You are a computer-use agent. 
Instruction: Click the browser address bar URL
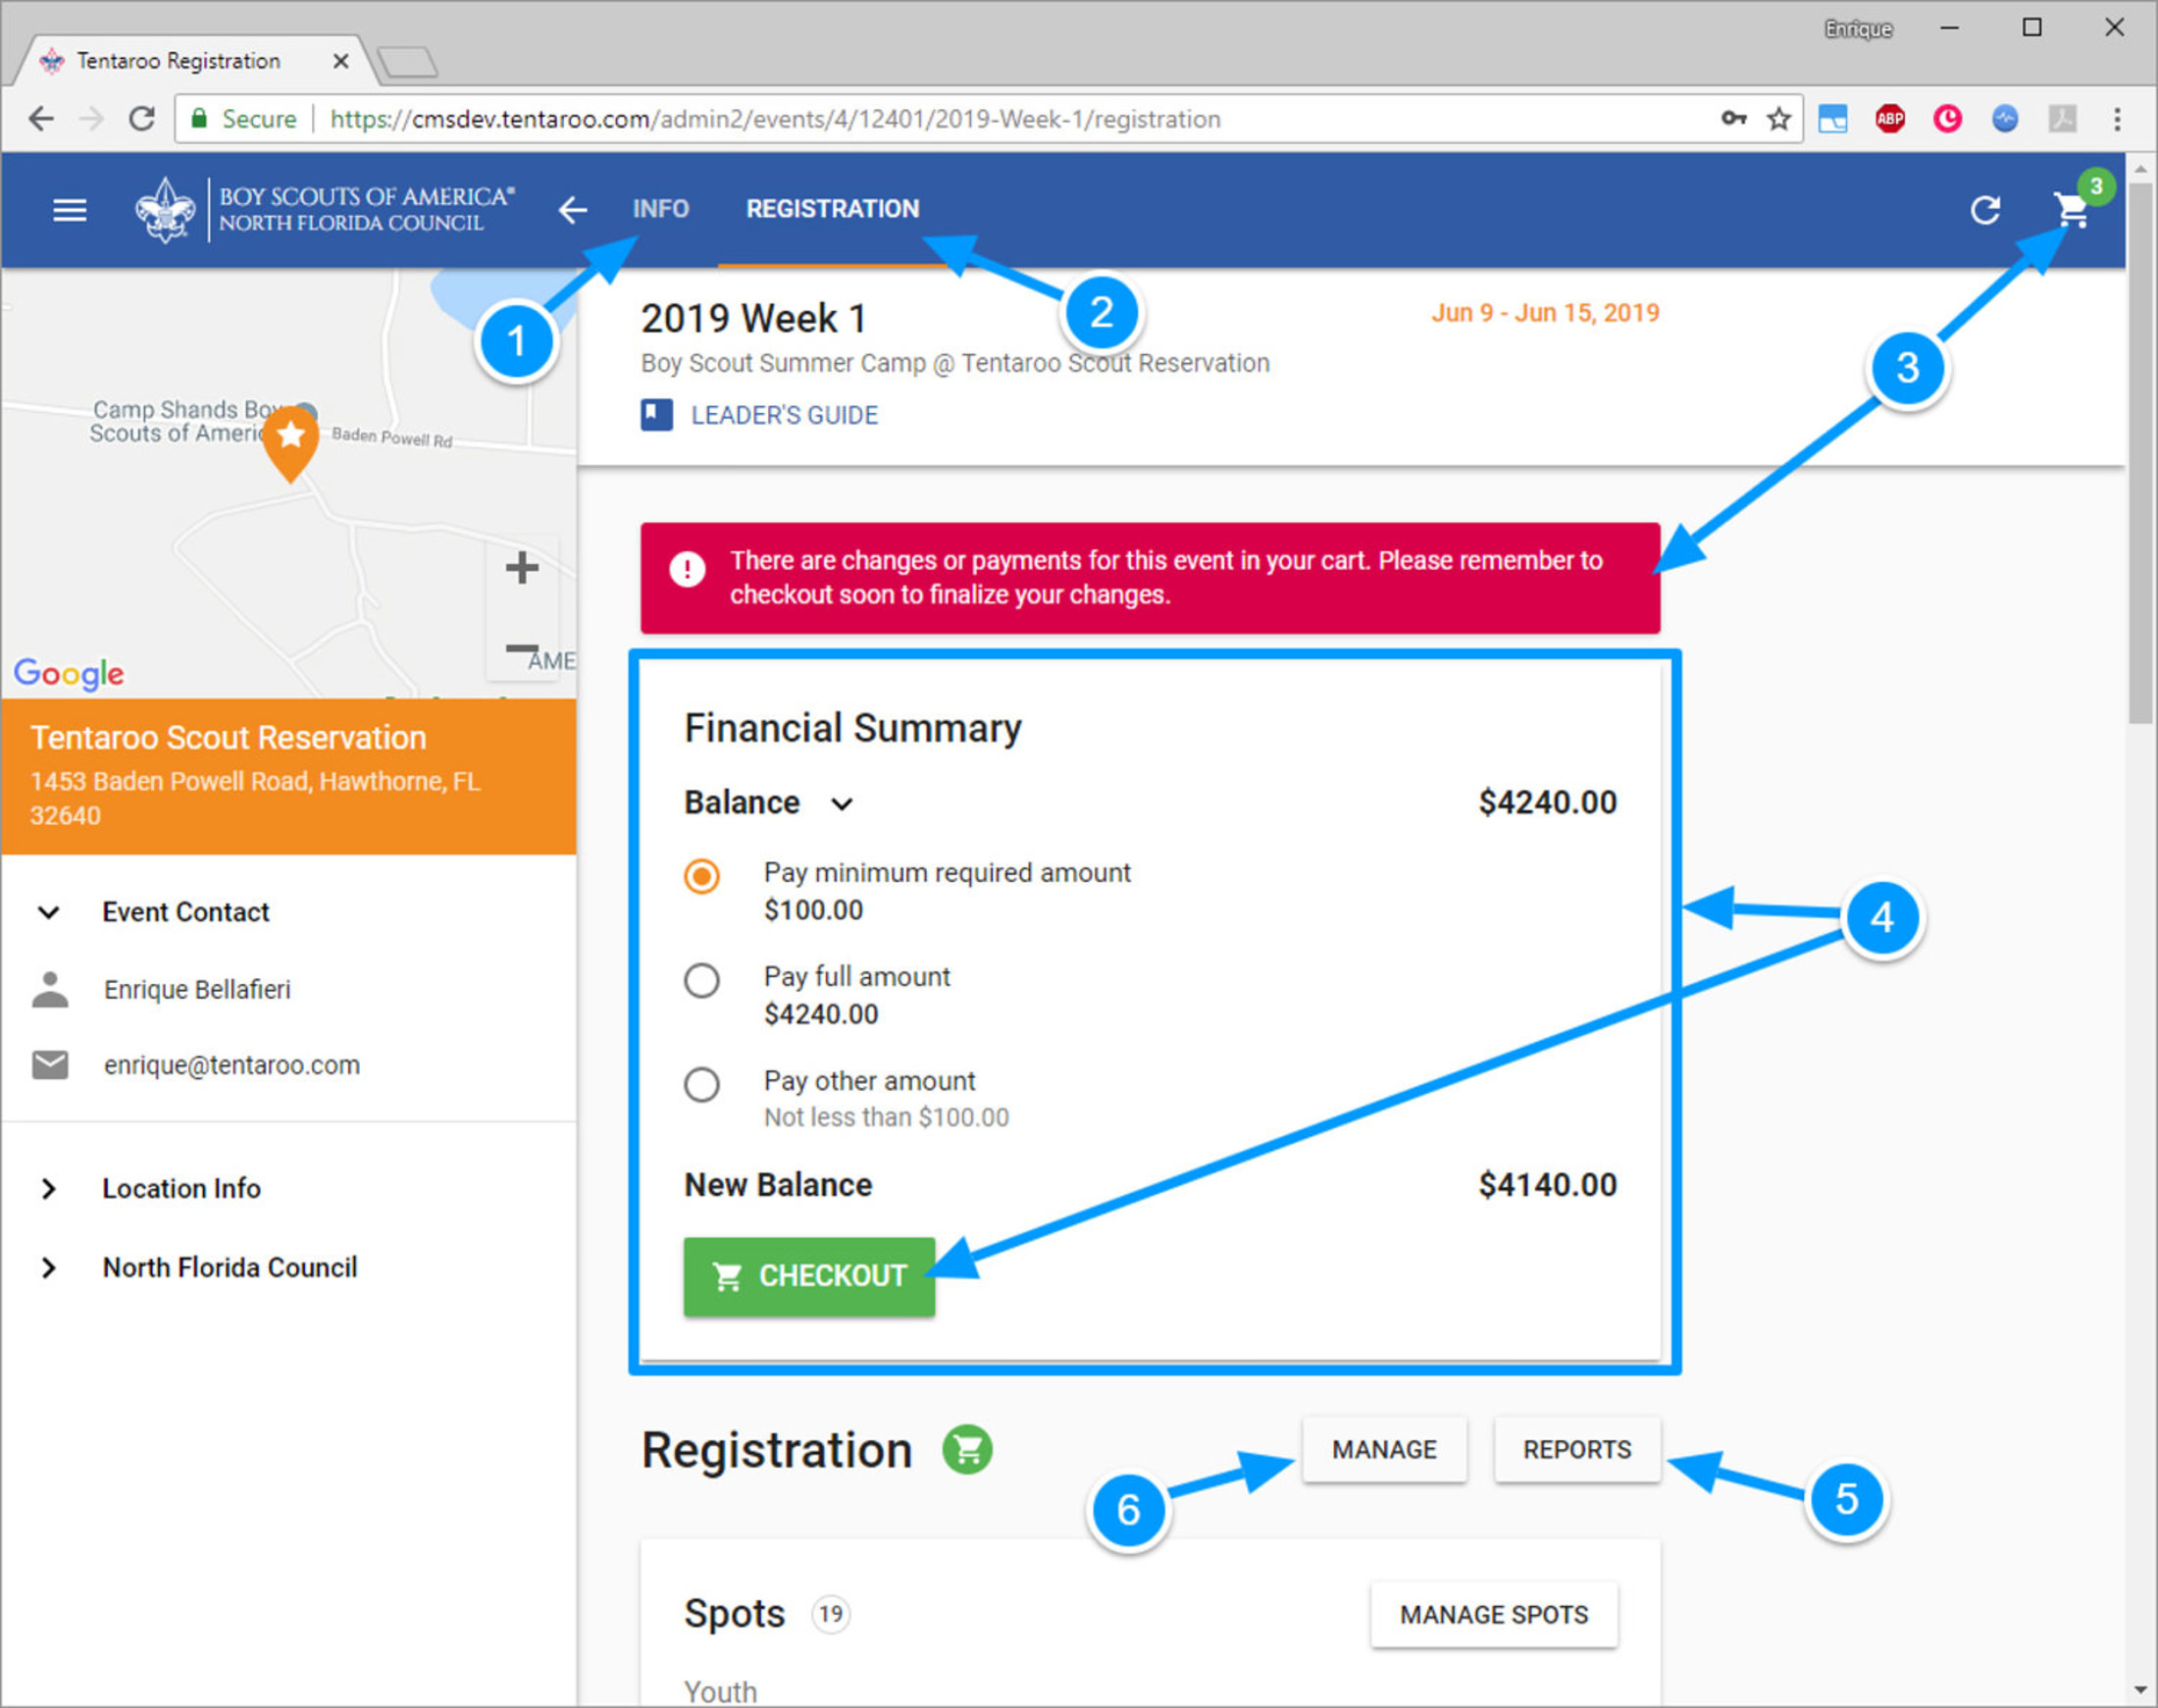(x=775, y=119)
